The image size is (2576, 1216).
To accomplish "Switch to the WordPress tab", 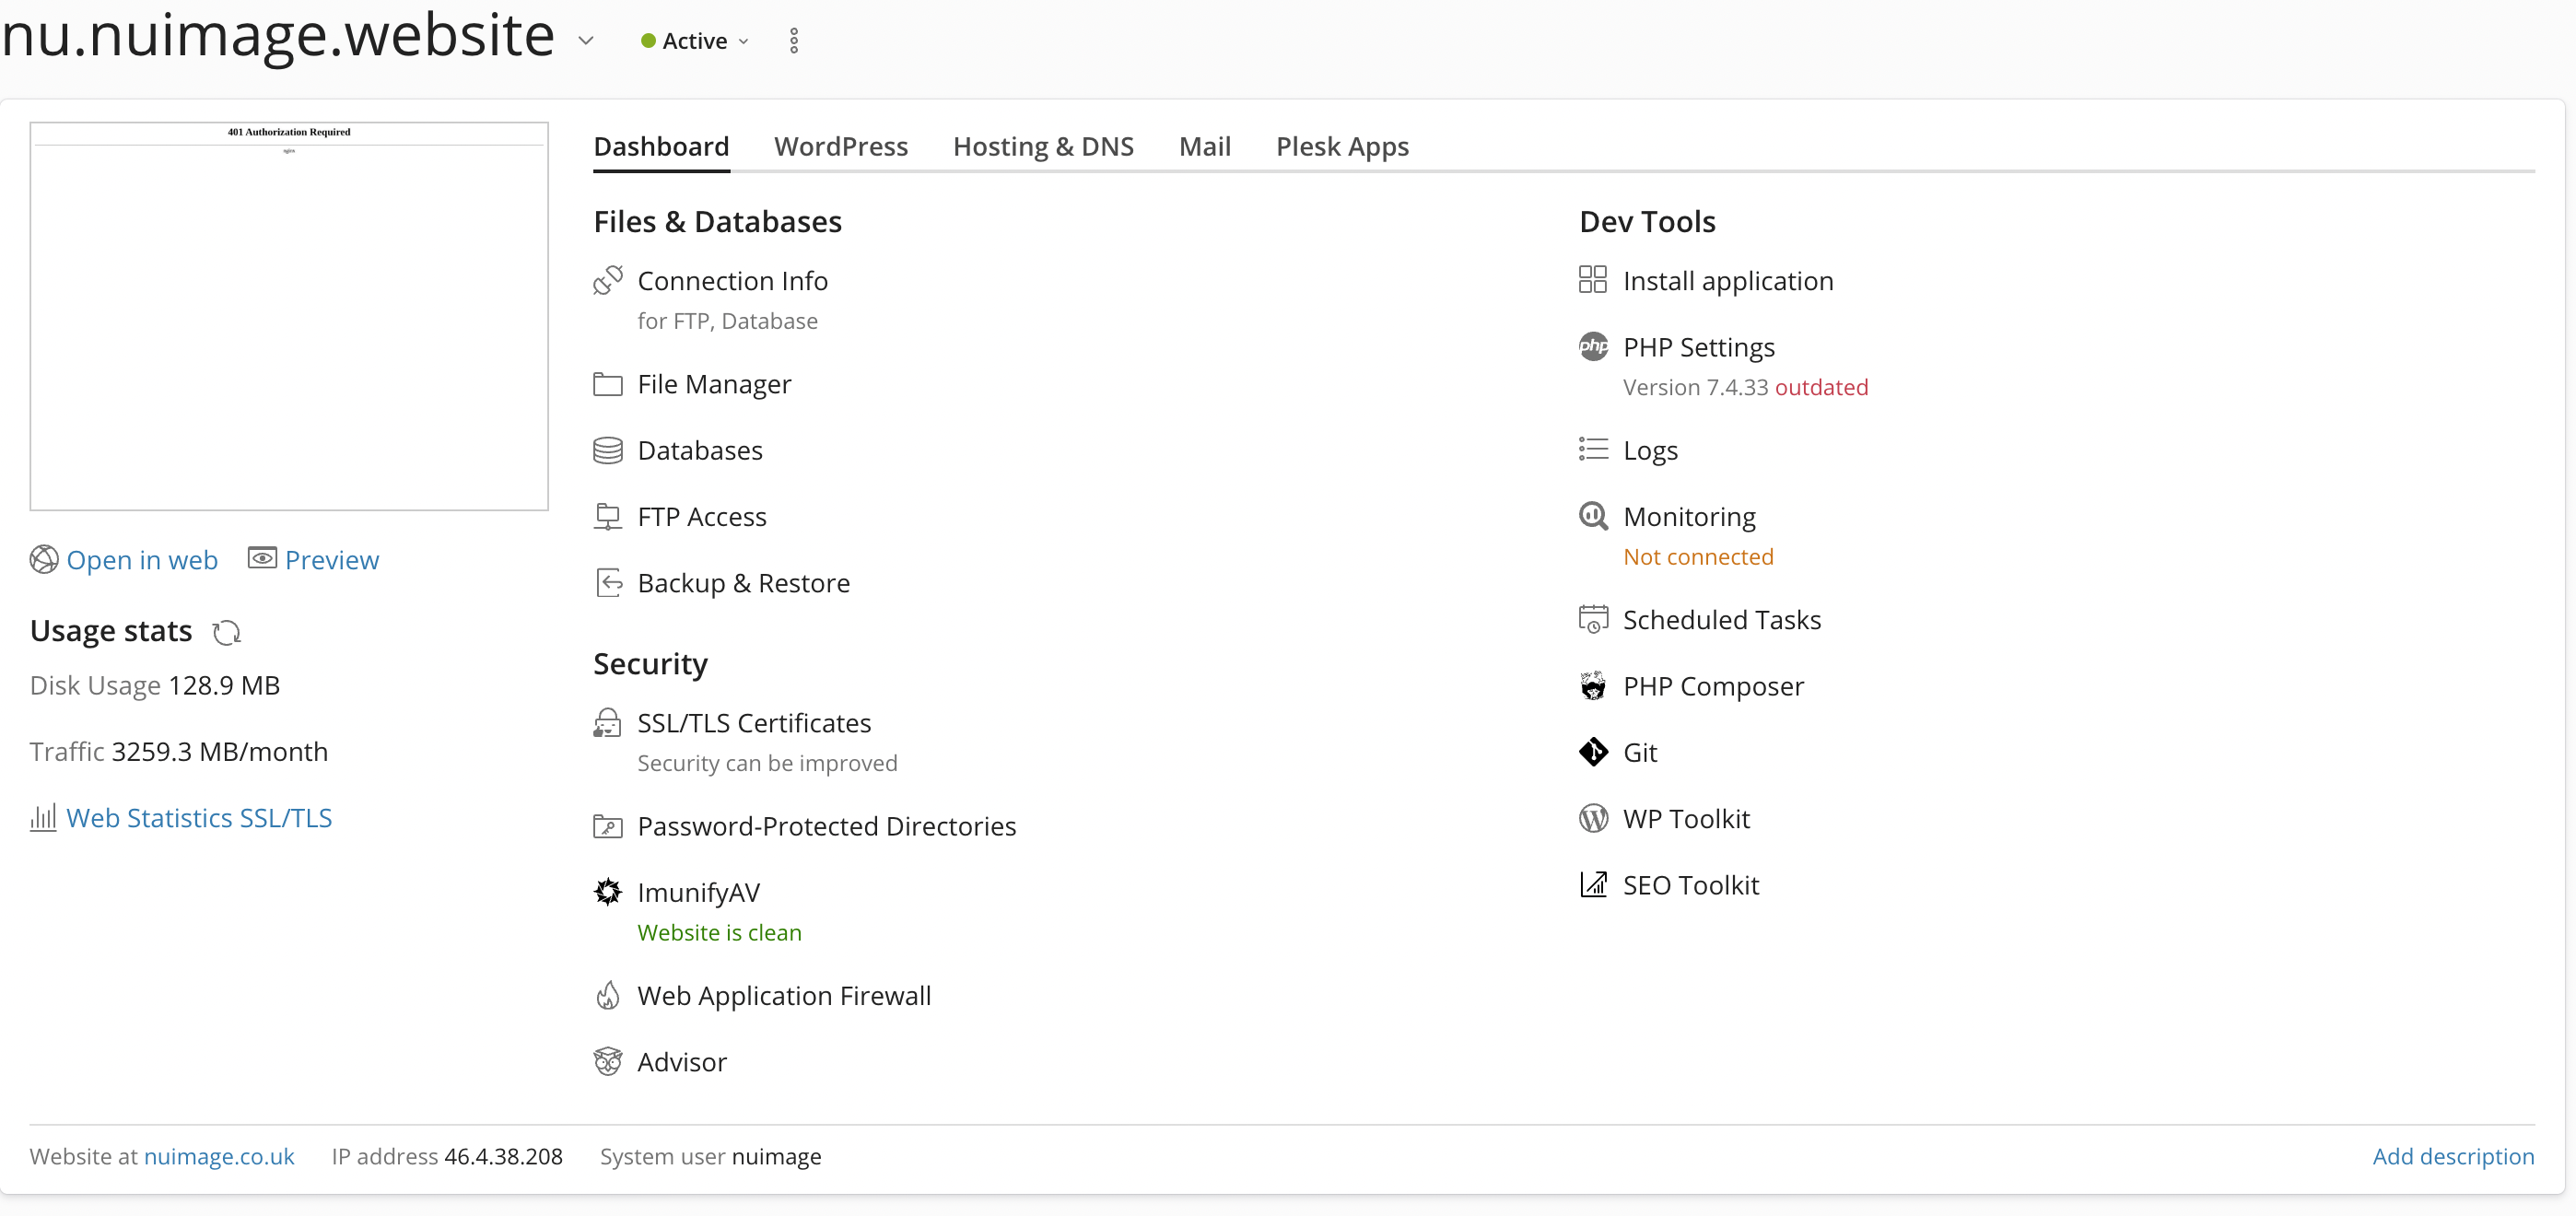I will pos(840,147).
